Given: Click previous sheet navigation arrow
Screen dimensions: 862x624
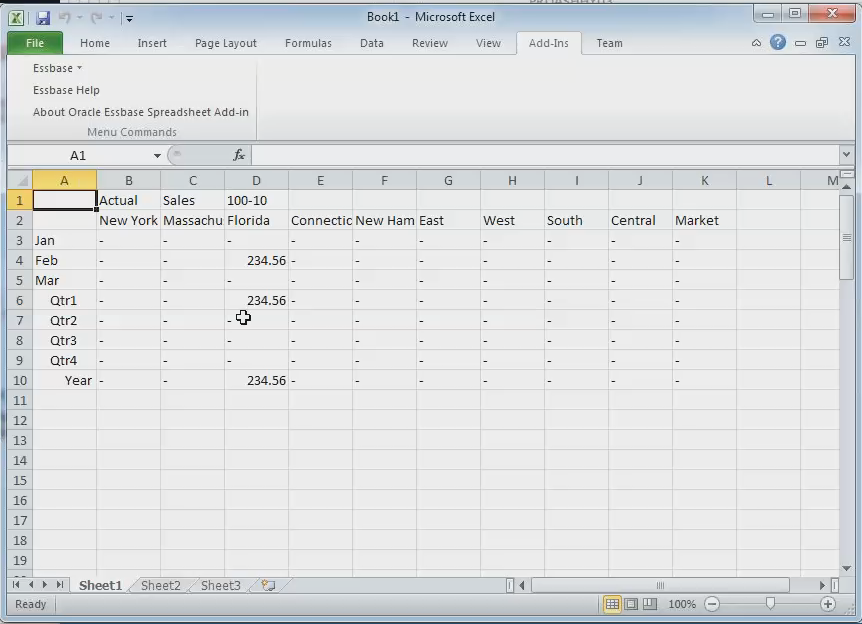Looking at the screenshot, I should coord(31,585).
